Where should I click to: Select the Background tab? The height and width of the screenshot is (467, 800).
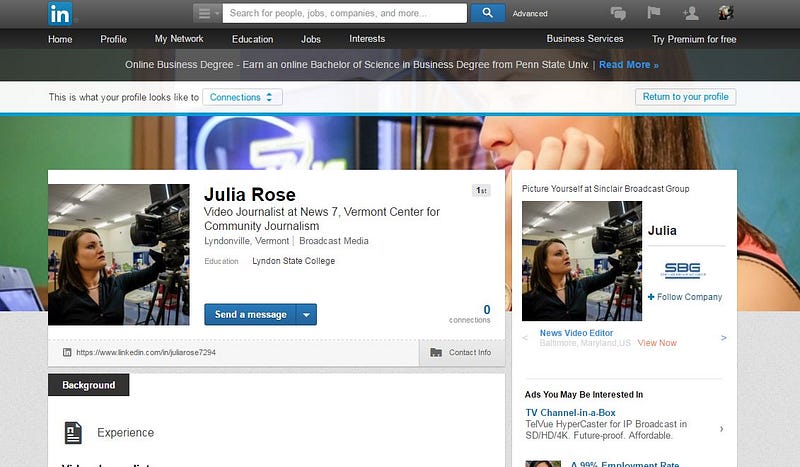pyautogui.click(x=88, y=385)
